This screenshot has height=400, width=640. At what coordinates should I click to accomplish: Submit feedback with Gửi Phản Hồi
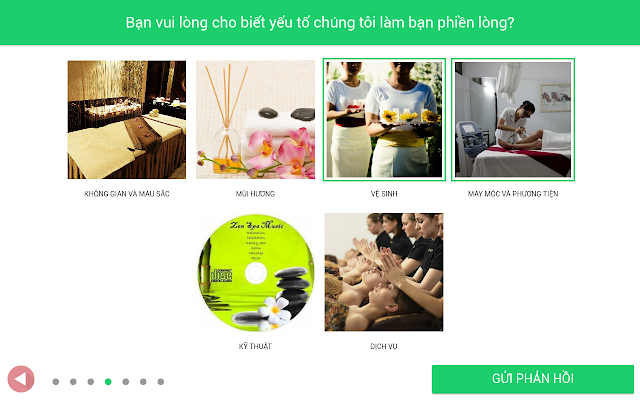(533, 379)
